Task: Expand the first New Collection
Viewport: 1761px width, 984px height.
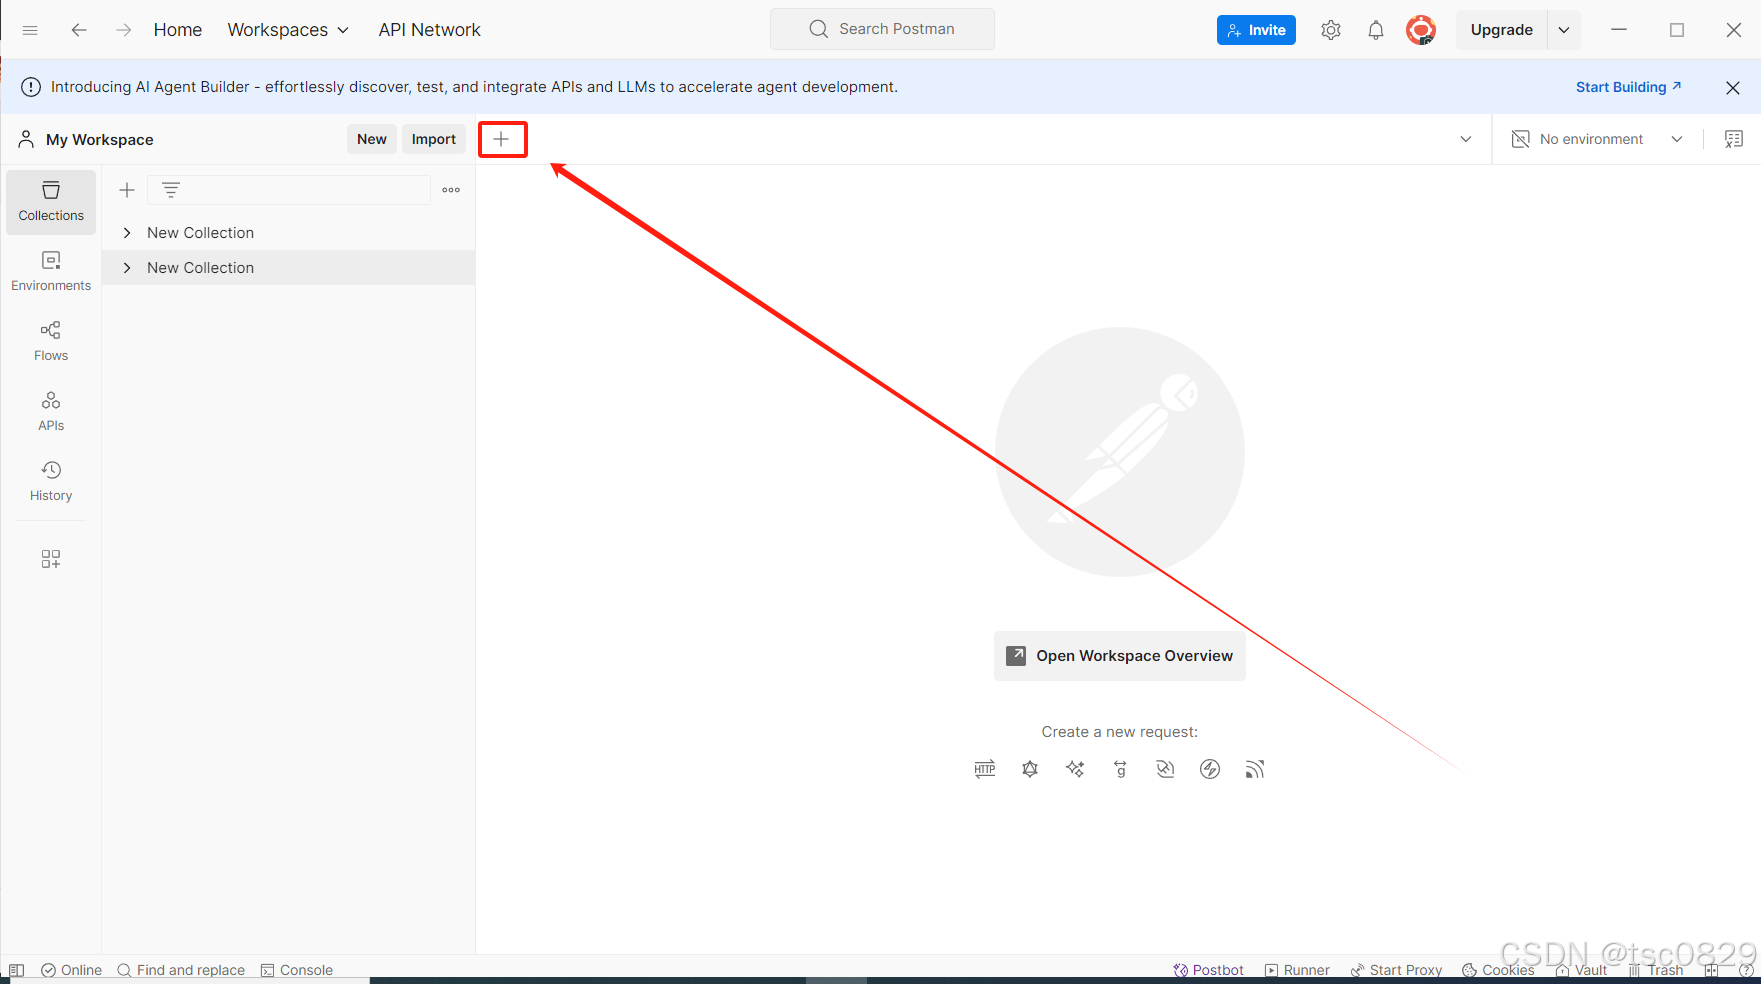Action: [x=127, y=233]
